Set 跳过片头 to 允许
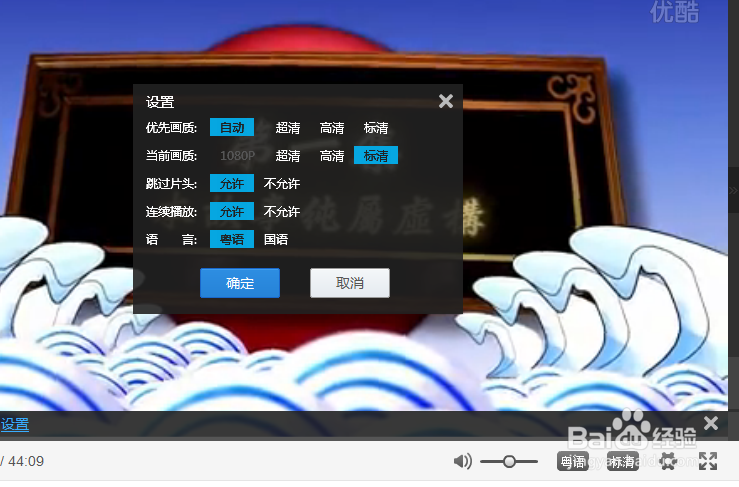This screenshot has width=739, height=487. (x=232, y=183)
